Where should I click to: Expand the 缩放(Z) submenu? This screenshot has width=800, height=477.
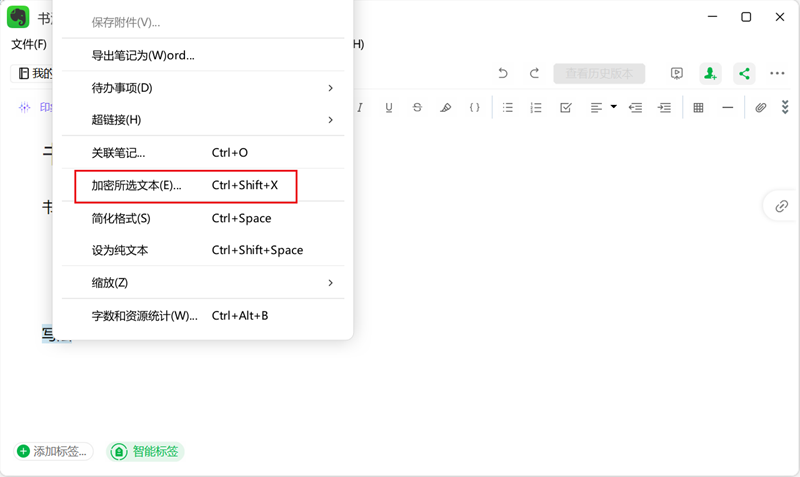(x=203, y=283)
